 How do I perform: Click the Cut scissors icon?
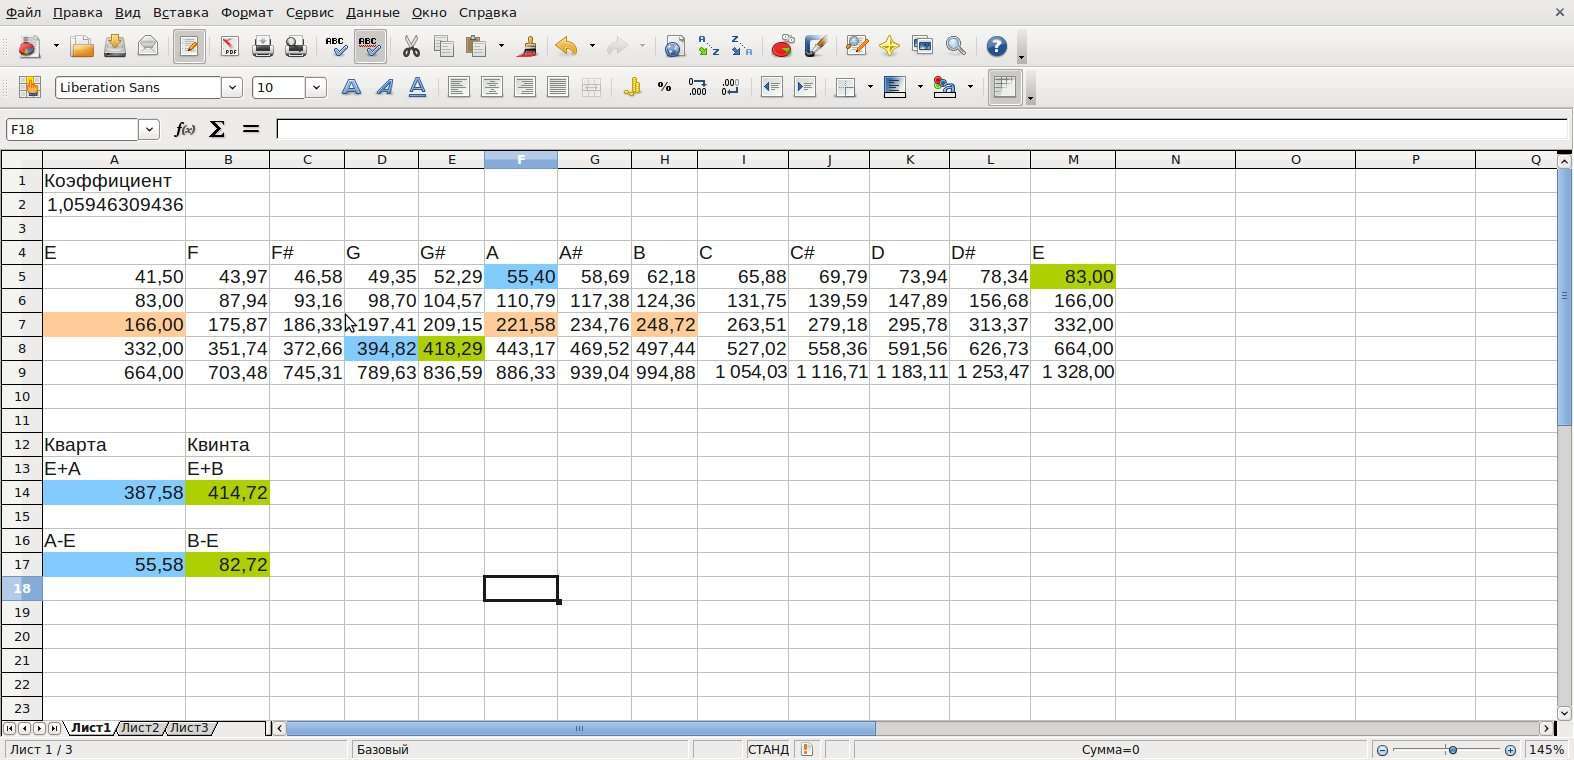pos(411,47)
